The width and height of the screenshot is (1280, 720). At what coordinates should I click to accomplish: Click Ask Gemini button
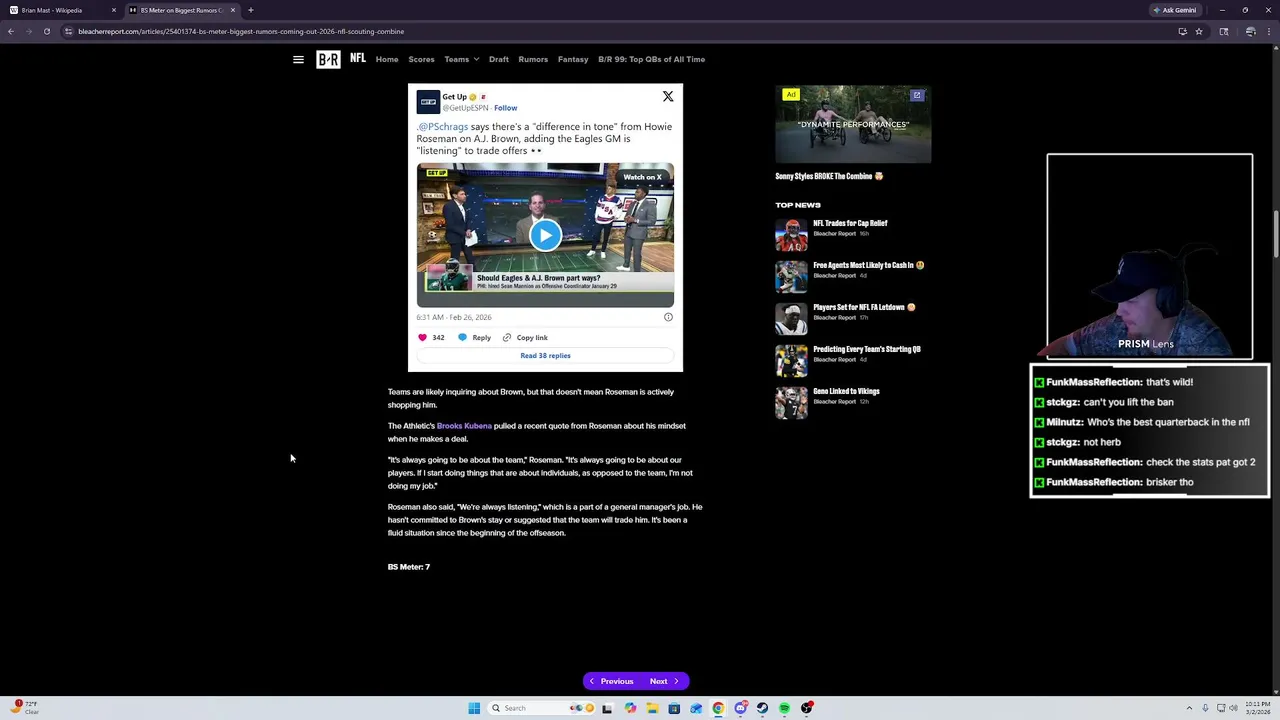tap(1175, 10)
